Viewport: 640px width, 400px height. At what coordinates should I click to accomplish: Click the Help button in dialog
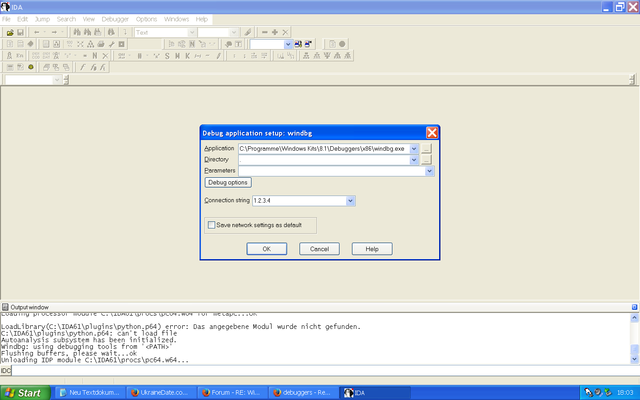pyautogui.click(x=372, y=249)
